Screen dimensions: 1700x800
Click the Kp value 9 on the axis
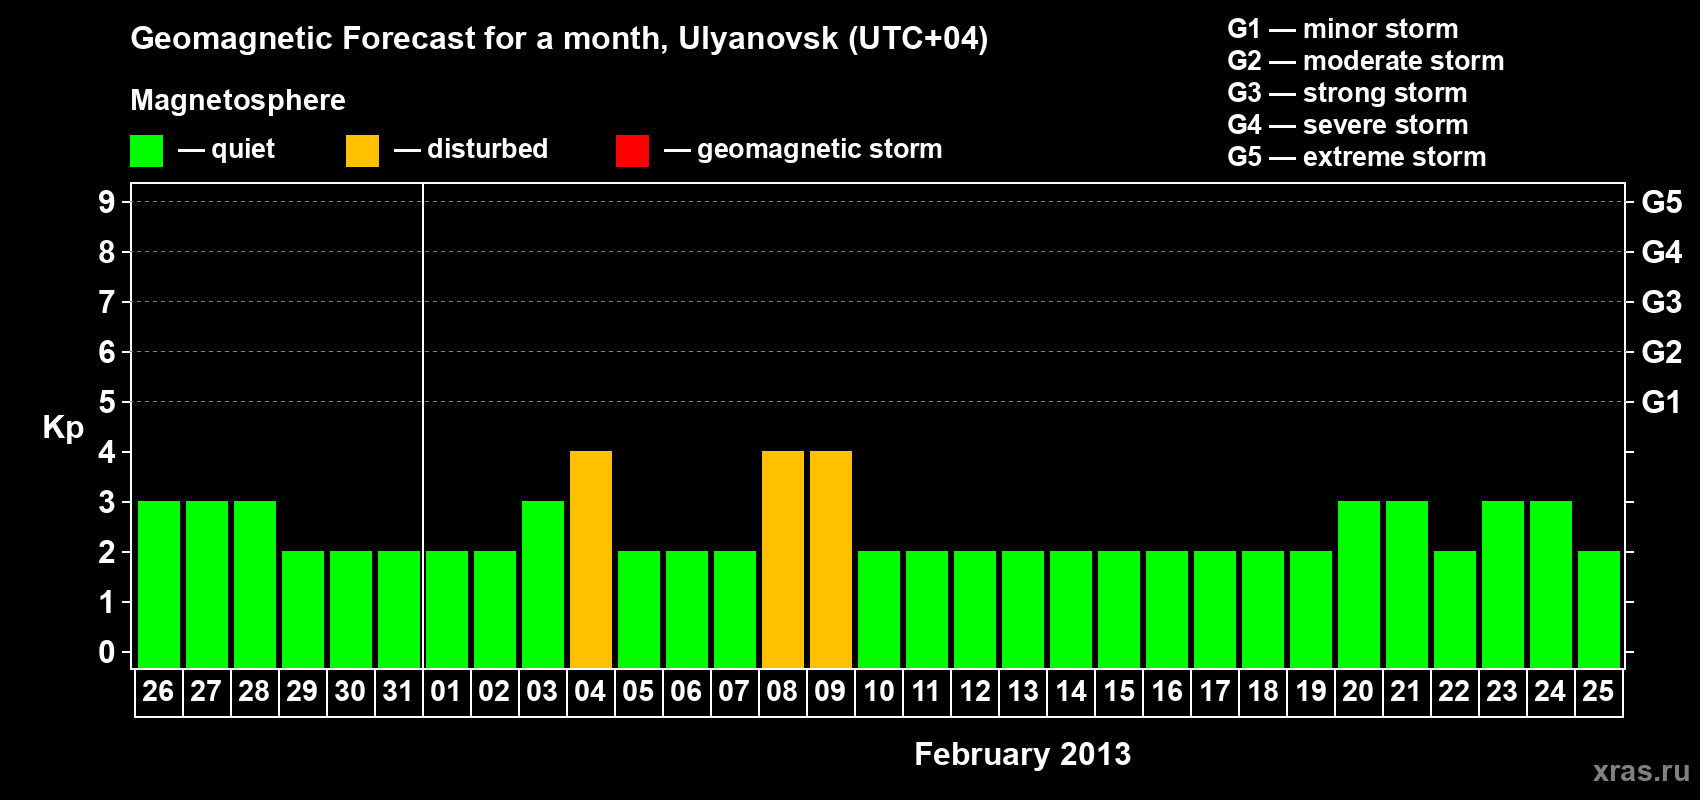click(107, 202)
